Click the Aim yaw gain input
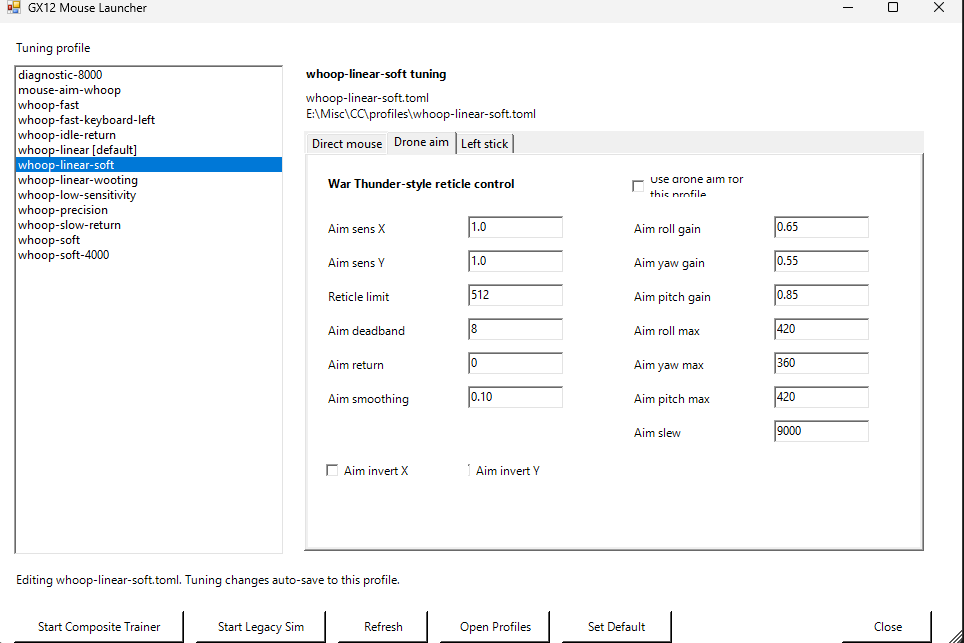This screenshot has width=964, height=643. click(x=821, y=261)
